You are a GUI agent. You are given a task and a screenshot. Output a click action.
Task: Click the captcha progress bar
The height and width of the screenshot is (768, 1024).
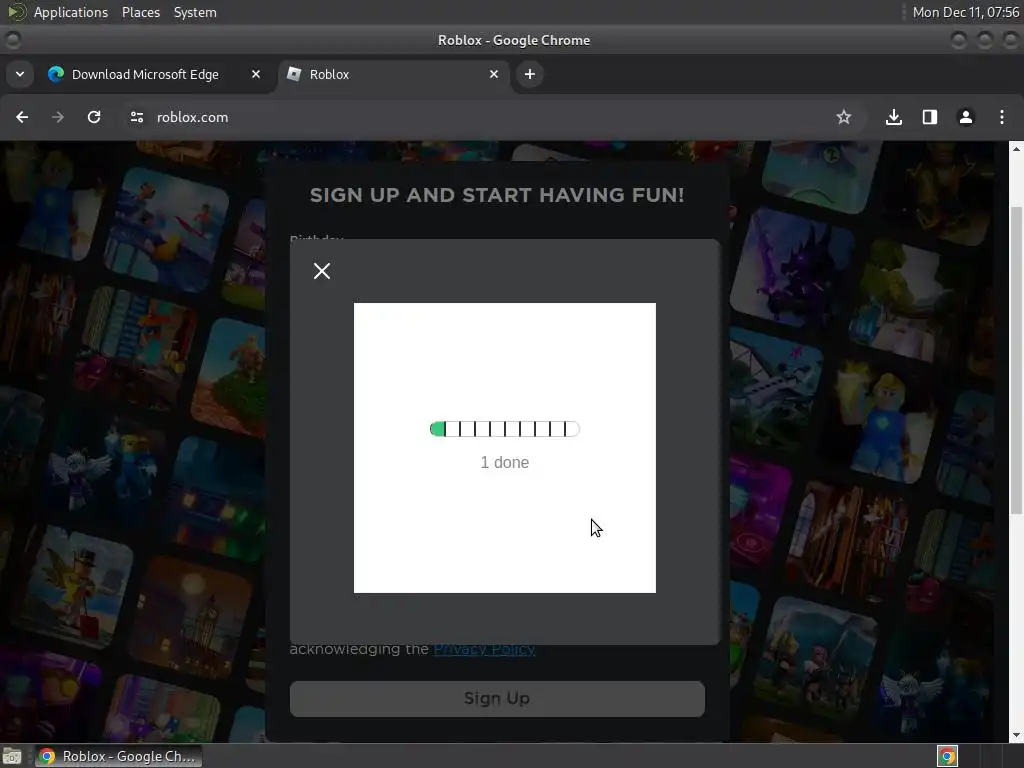coord(505,429)
